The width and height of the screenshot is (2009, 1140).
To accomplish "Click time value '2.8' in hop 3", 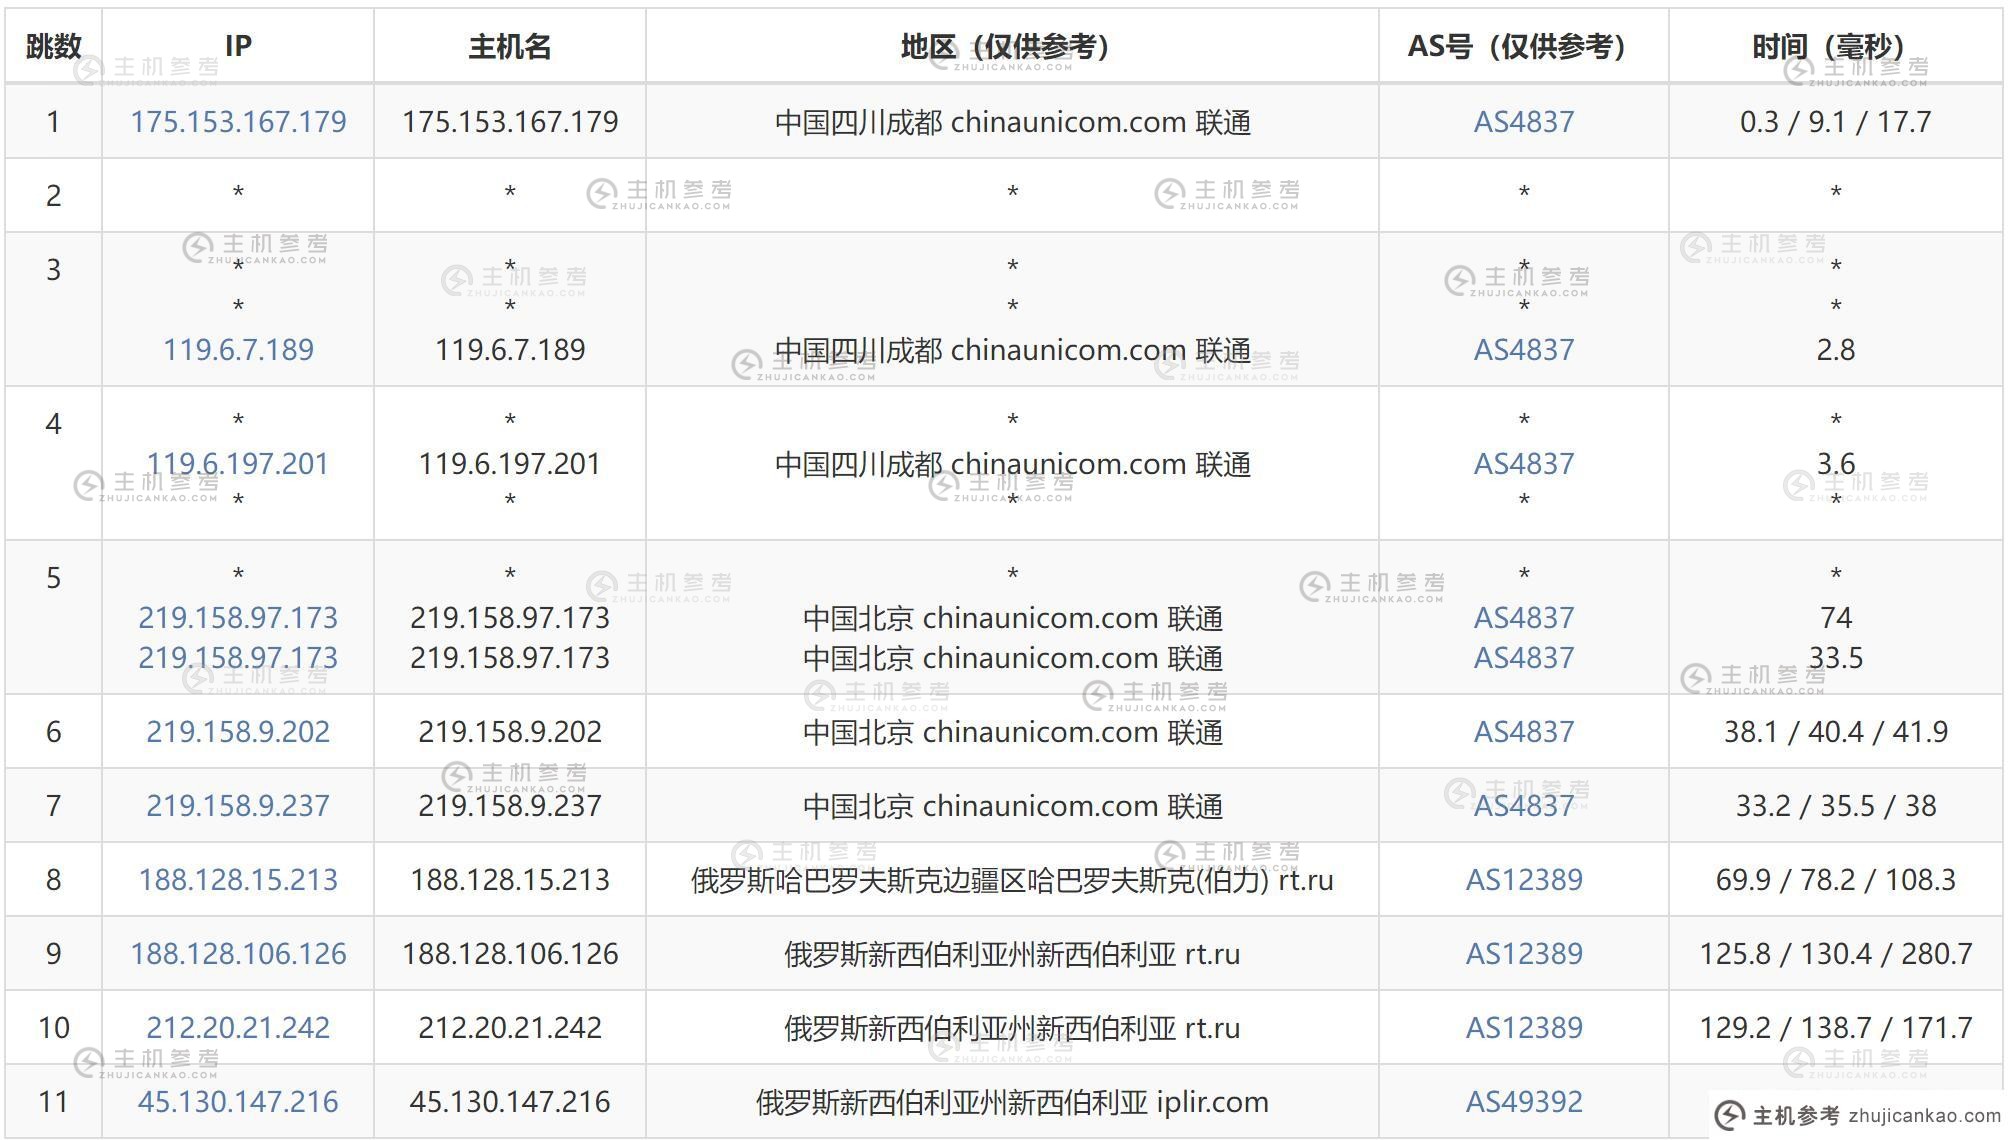I will coord(1836,350).
